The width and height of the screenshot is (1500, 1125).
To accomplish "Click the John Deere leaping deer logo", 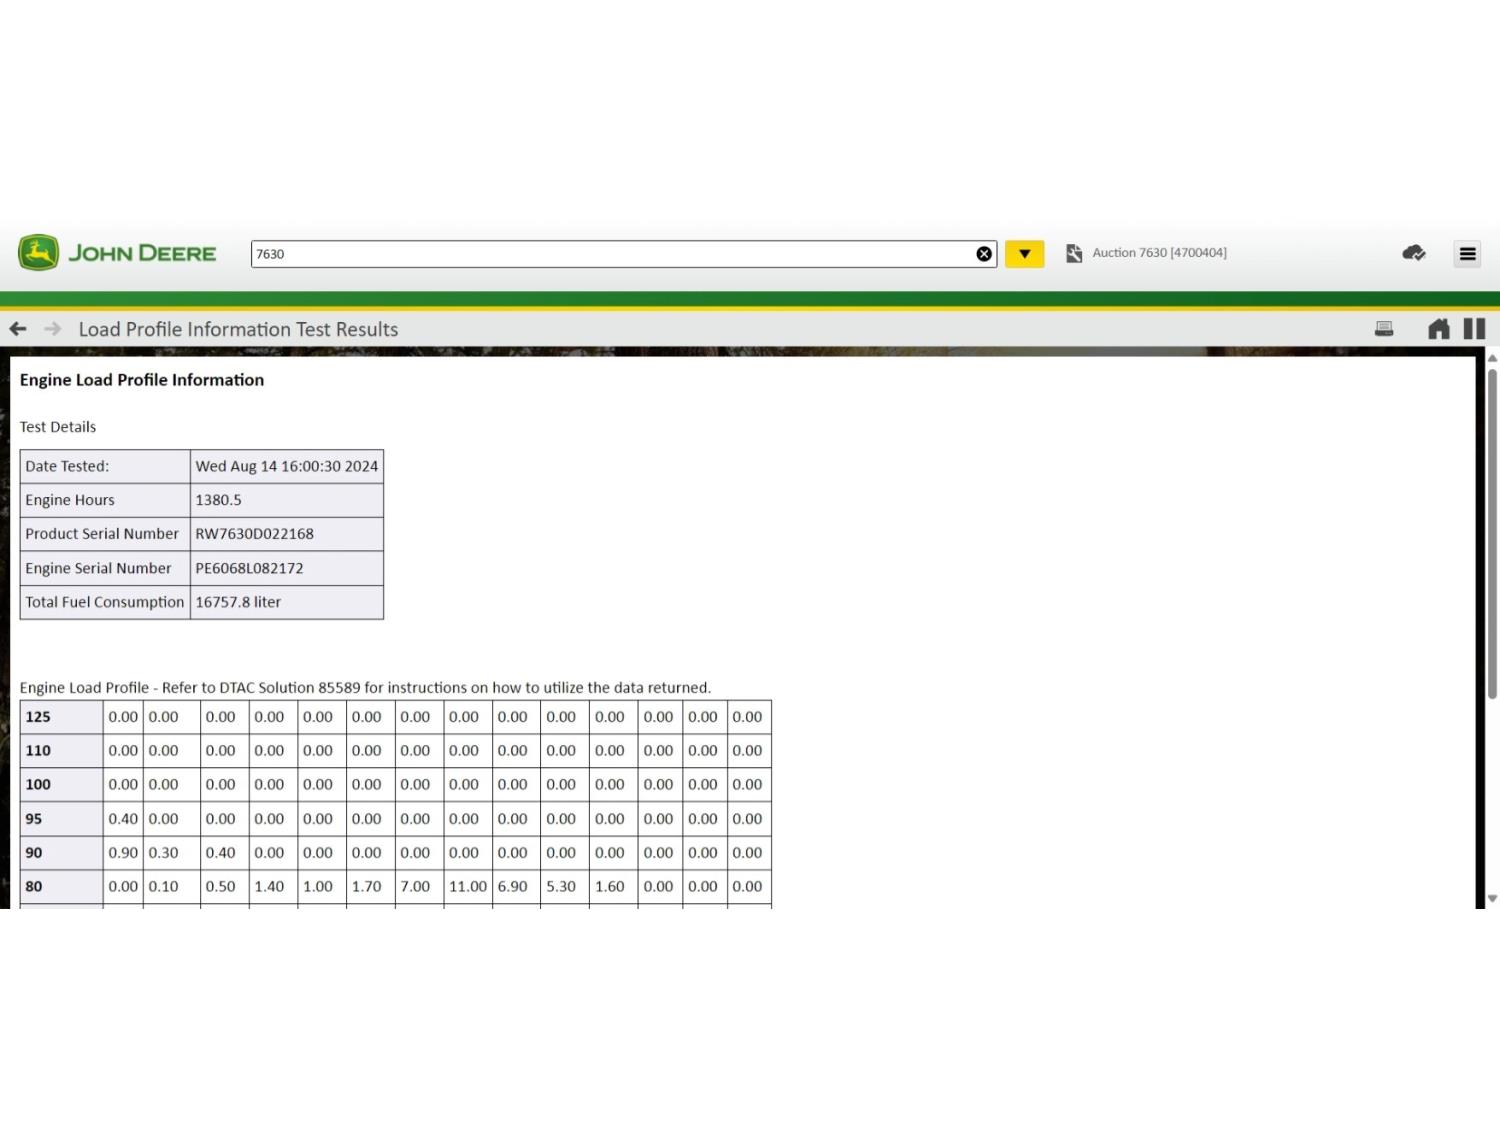I will tap(39, 253).
